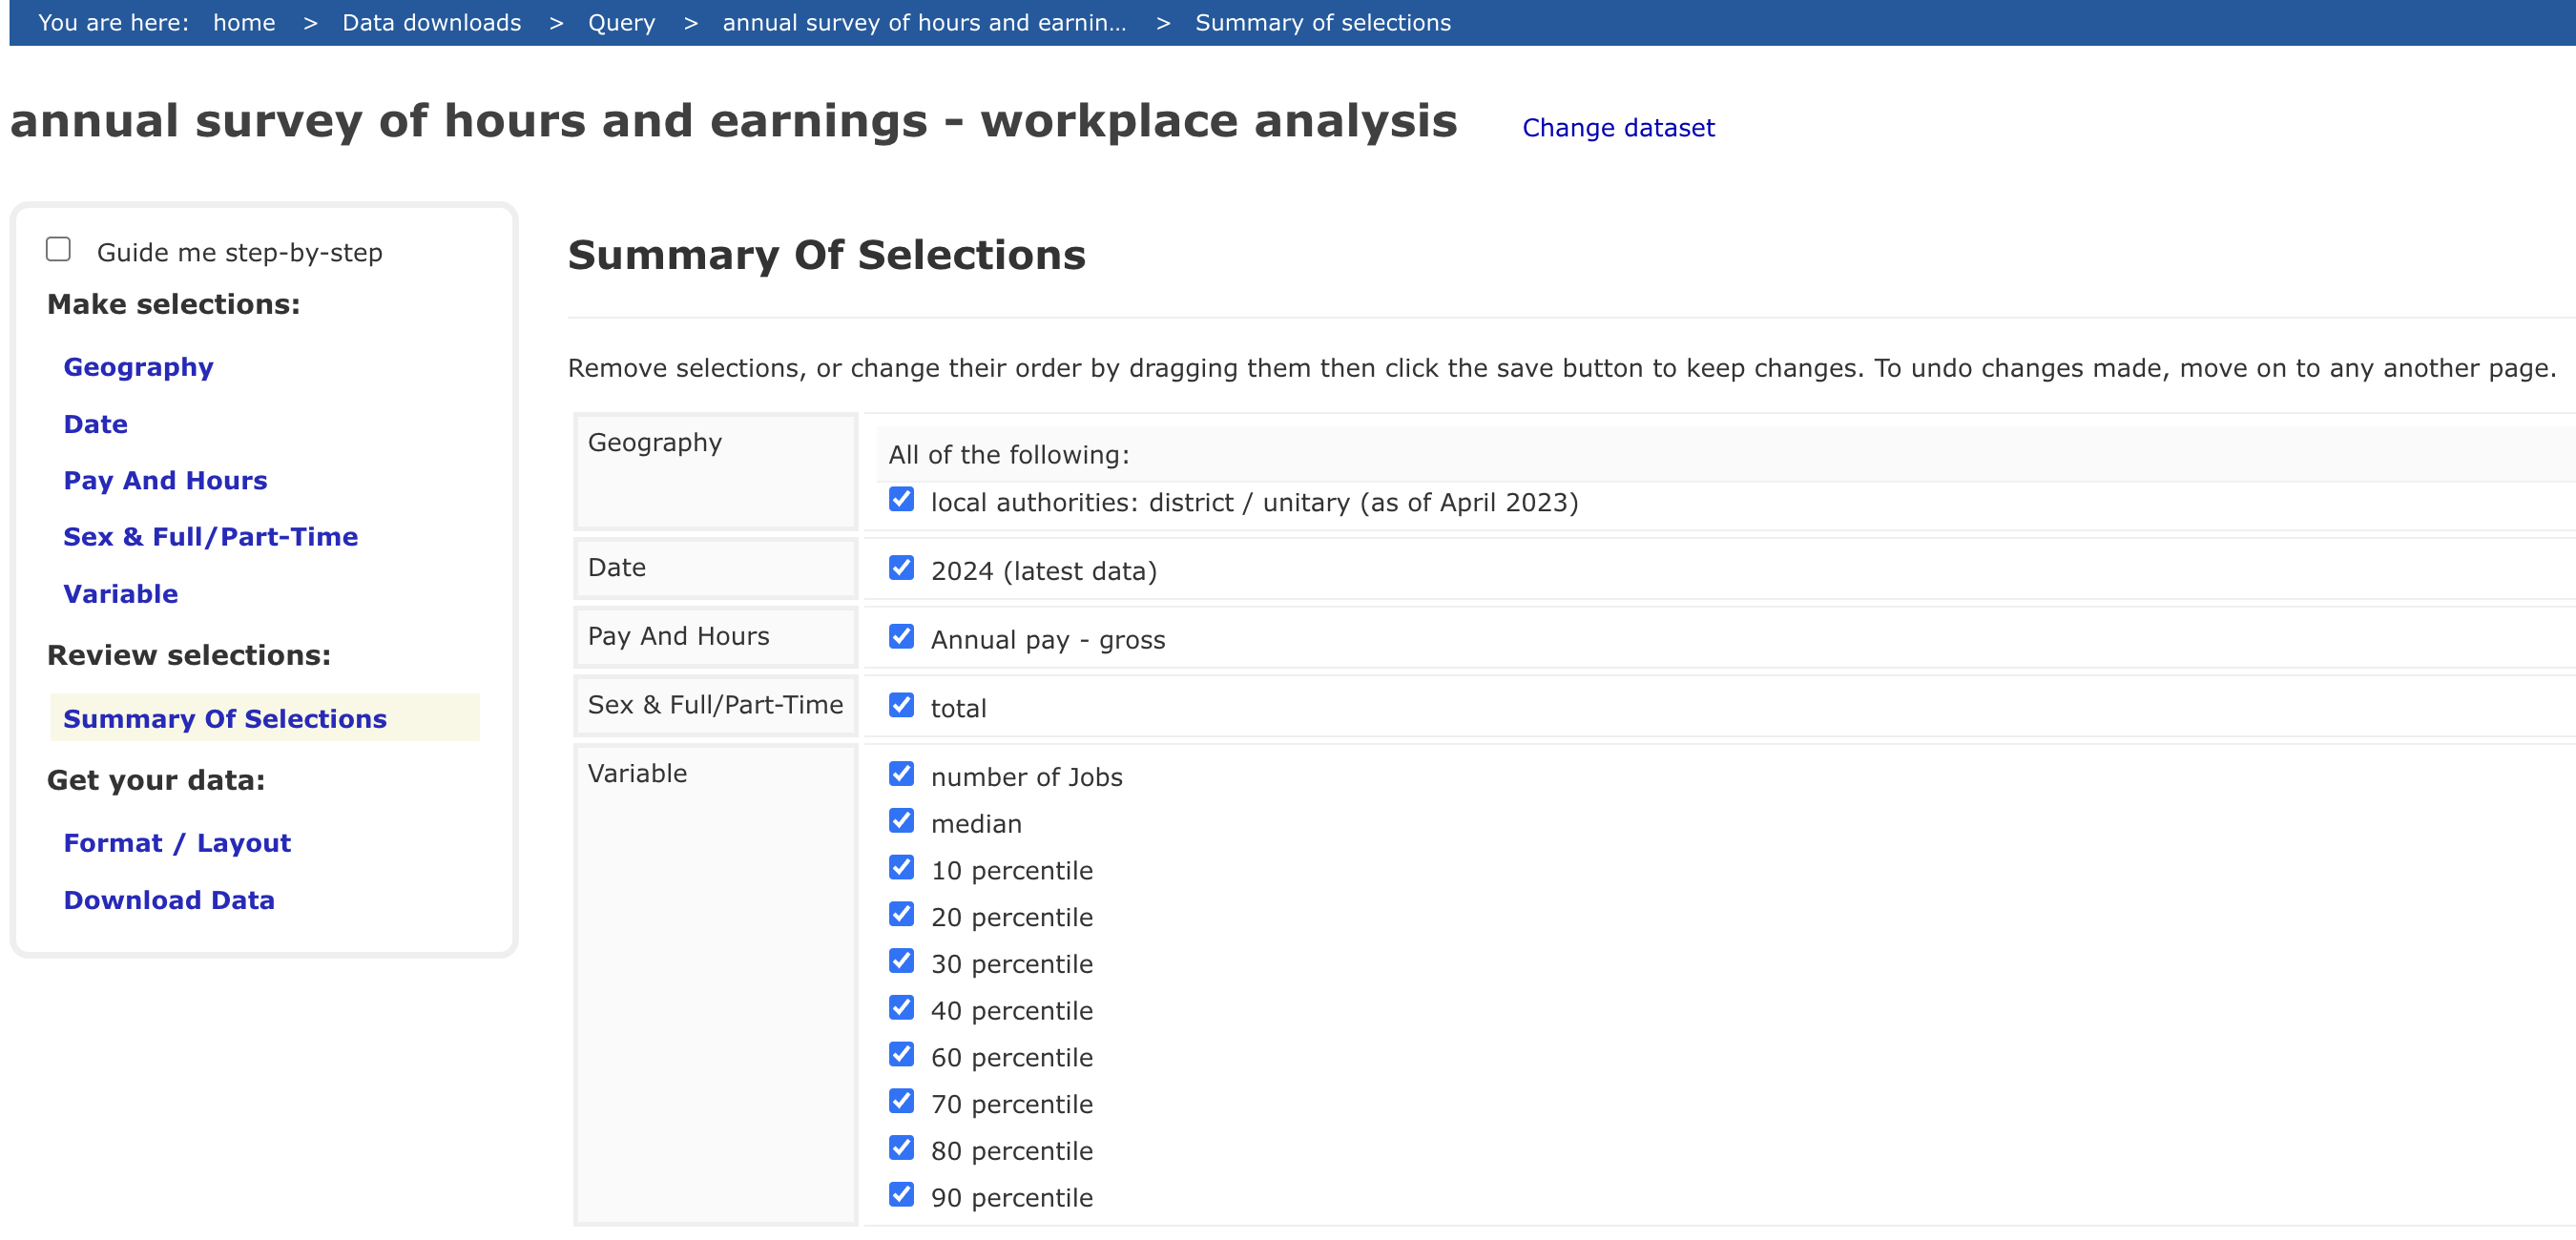Go to Date selections
Viewport: 2576px width, 1240px height.
click(x=95, y=424)
